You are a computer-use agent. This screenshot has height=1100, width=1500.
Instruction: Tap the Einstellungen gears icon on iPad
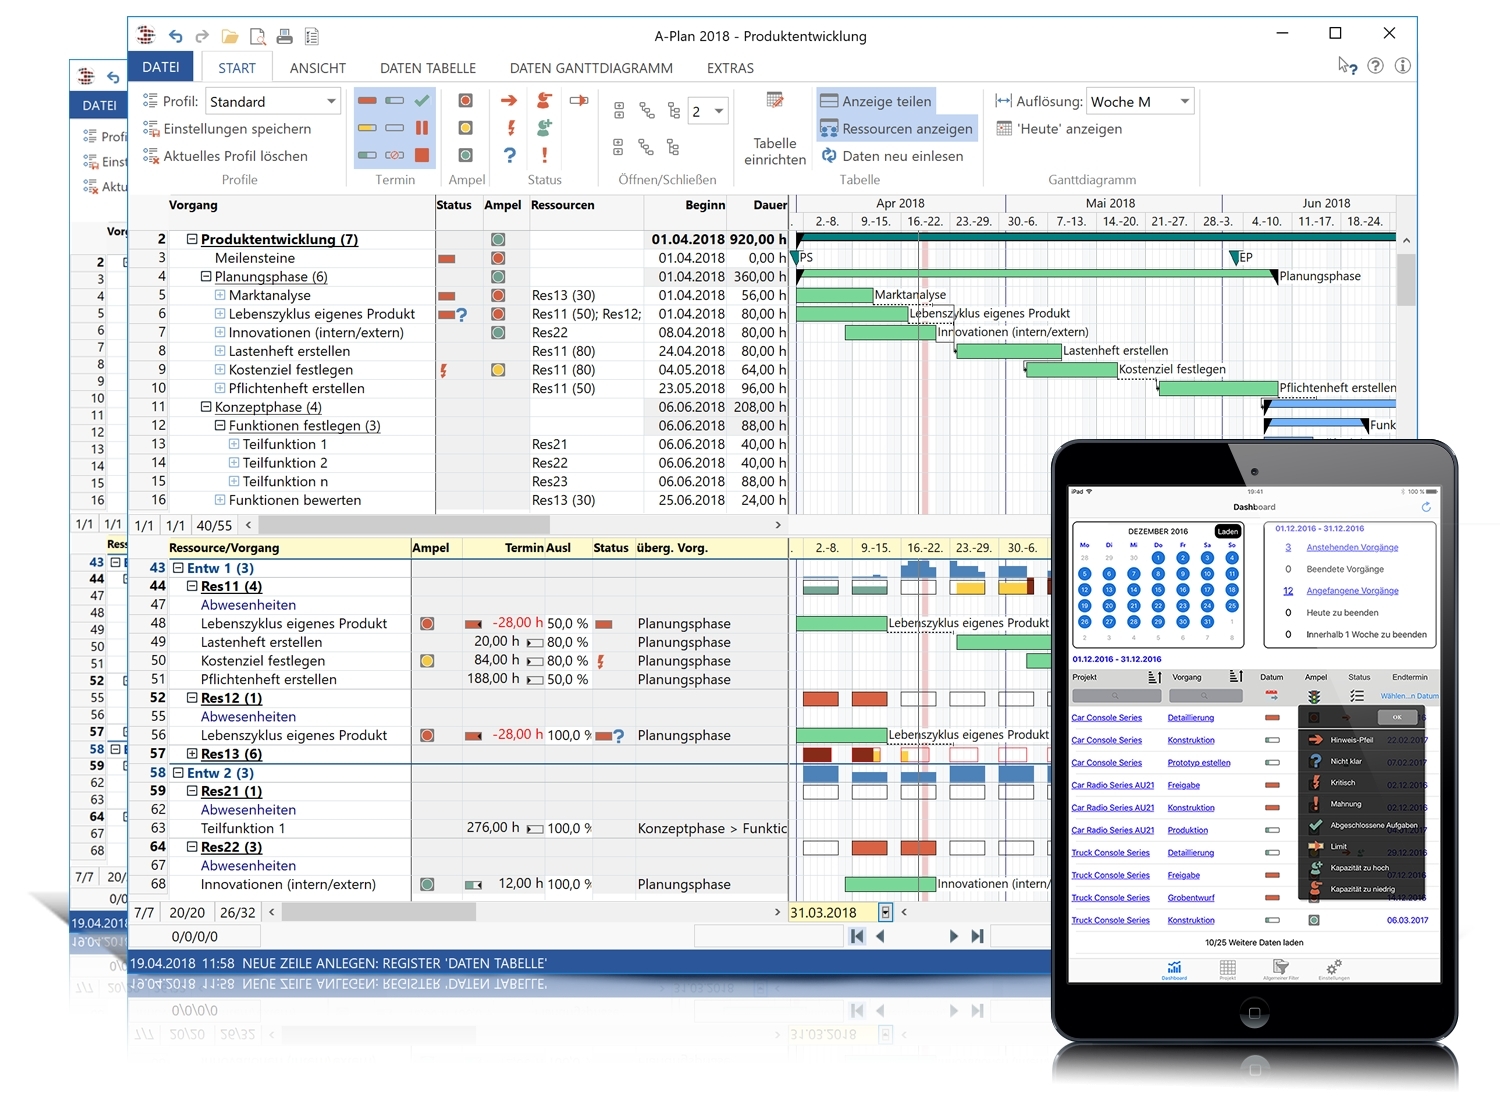tap(1334, 968)
